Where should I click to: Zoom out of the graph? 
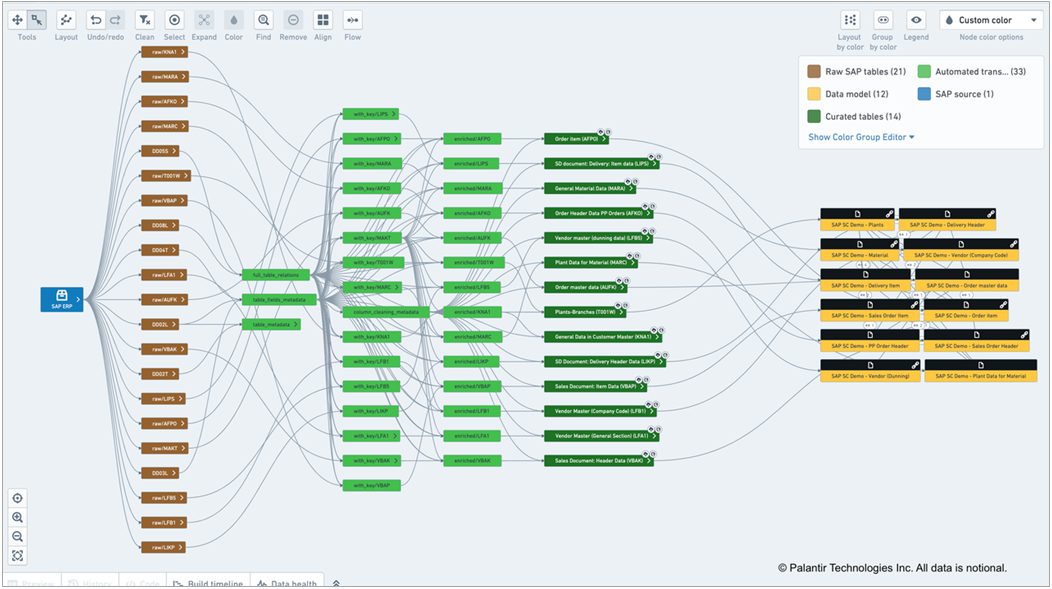pyautogui.click(x=17, y=537)
